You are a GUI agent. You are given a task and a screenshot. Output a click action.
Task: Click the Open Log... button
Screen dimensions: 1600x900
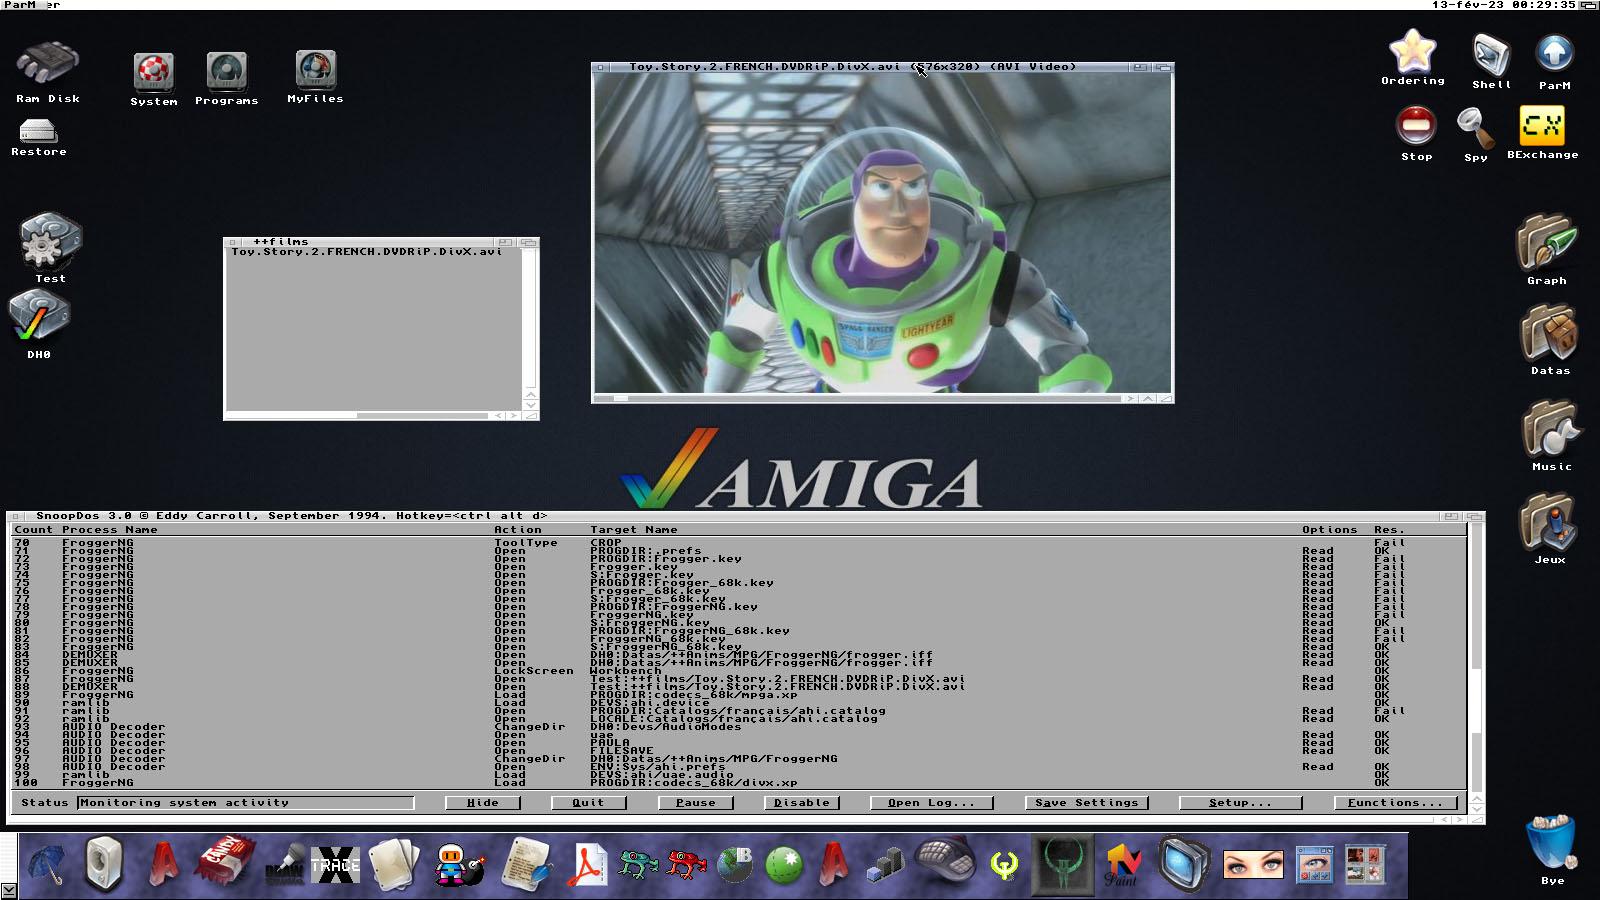(x=931, y=802)
